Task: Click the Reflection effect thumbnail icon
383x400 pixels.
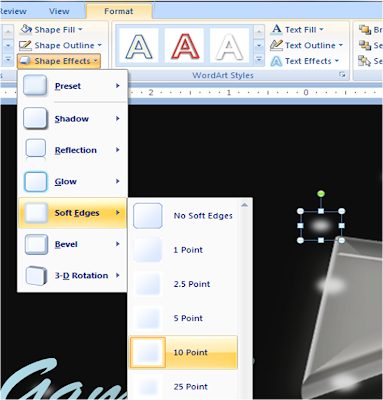Action: click(x=35, y=149)
